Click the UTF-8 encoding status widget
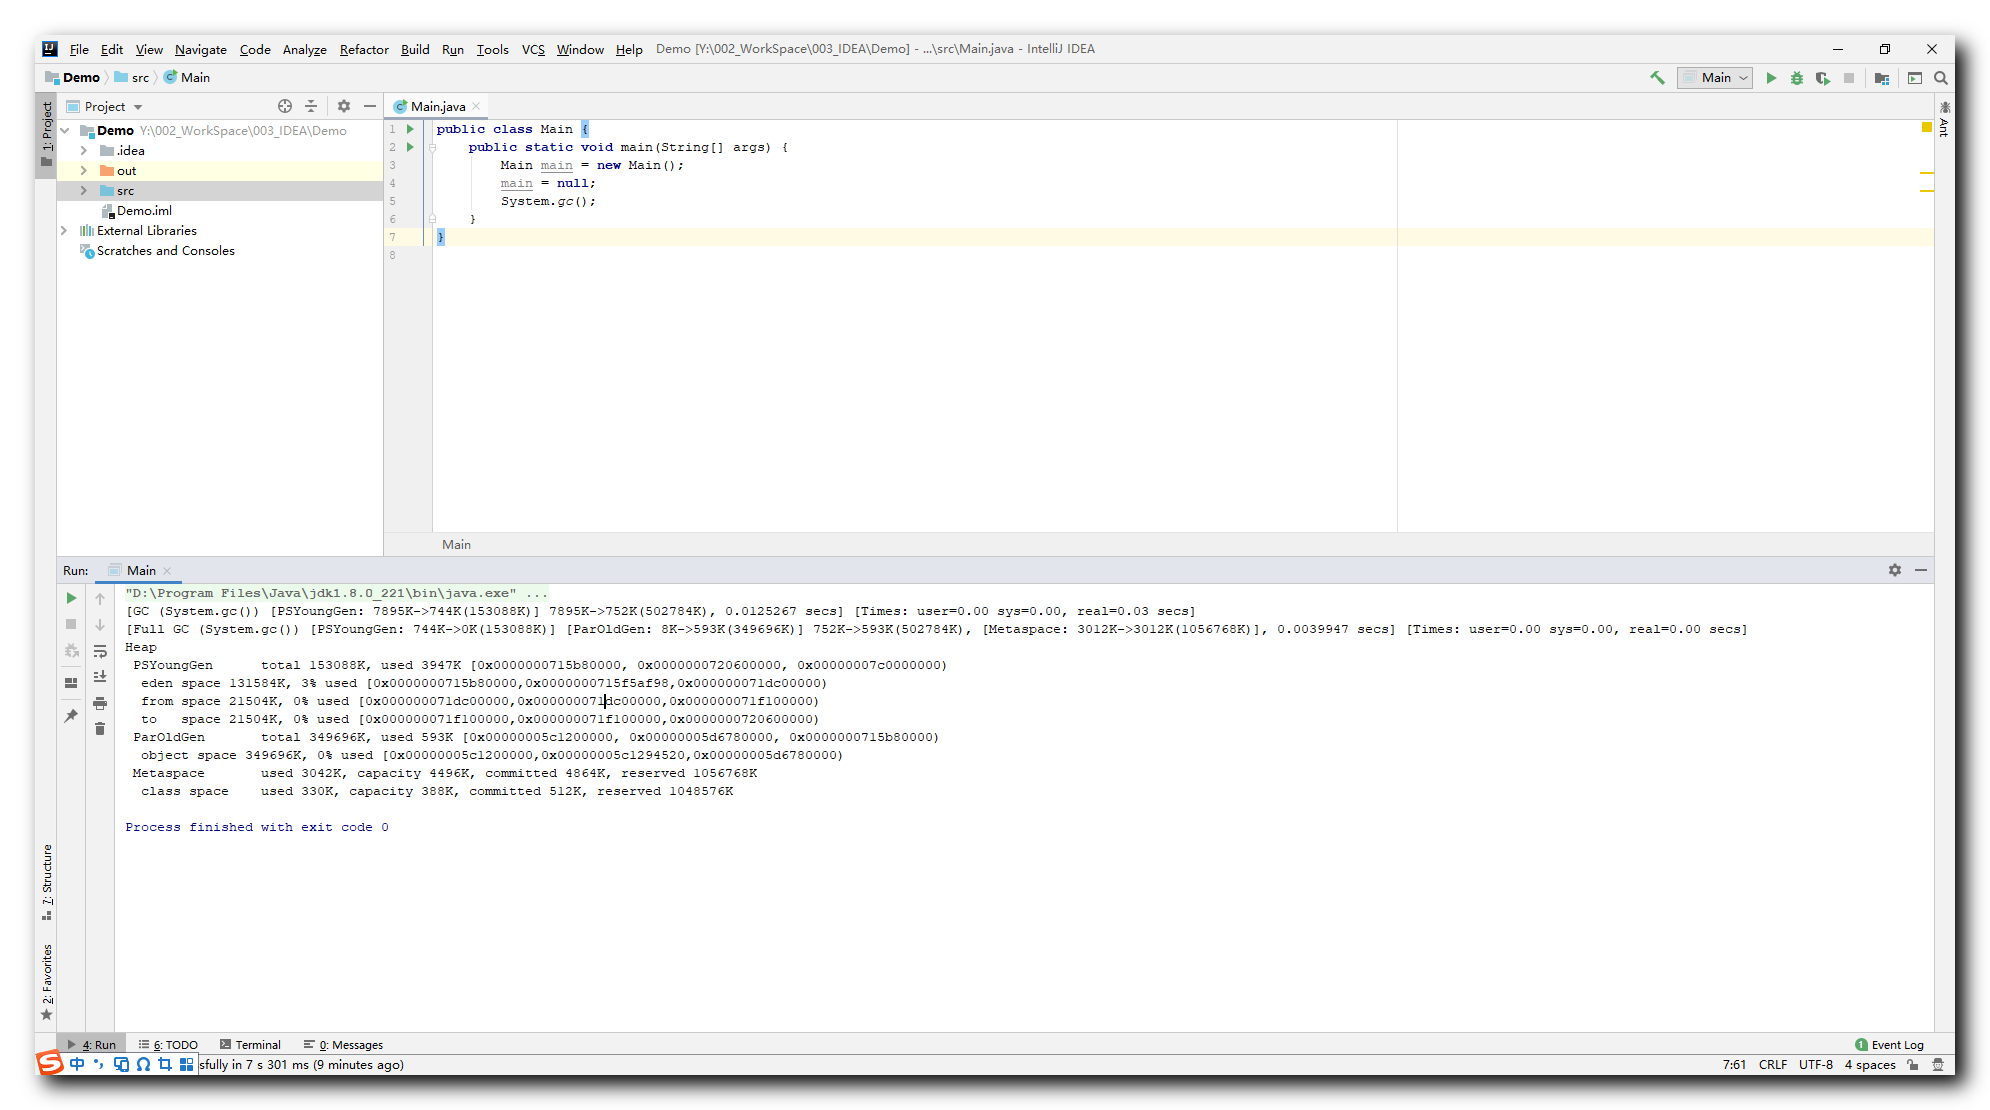Image resolution: width=1990 pixels, height=1110 pixels. (1815, 1065)
